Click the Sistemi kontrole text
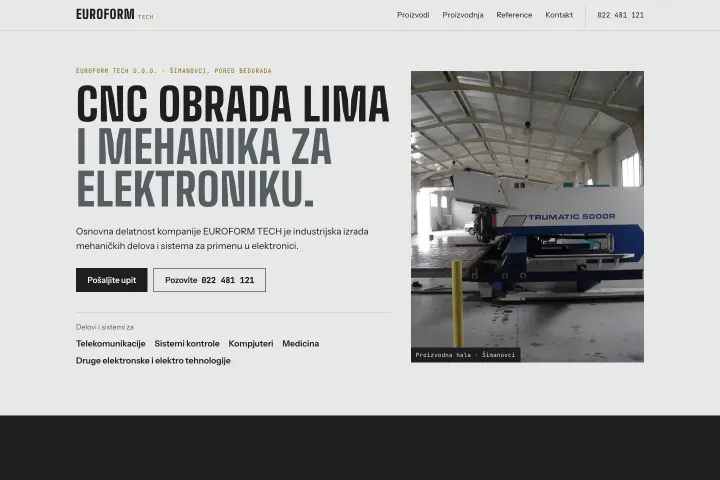Image resolution: width=720 pixels, height=480 pixels. pos(187,344)
